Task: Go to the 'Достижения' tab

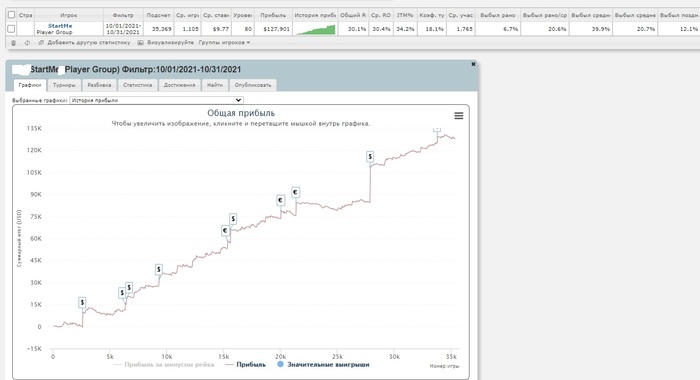Action: [179, 85]
